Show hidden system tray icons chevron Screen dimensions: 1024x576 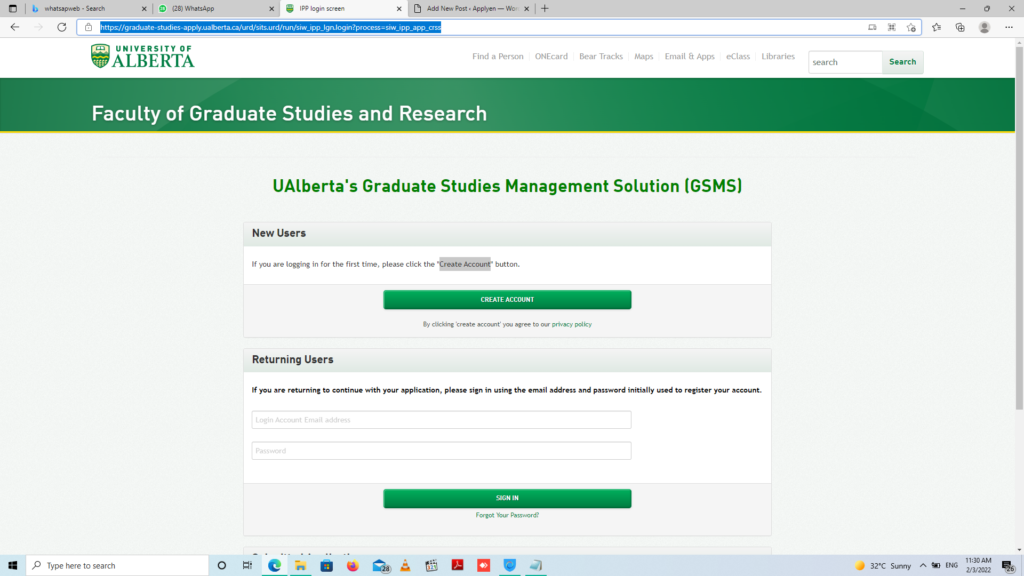(923, 566)
